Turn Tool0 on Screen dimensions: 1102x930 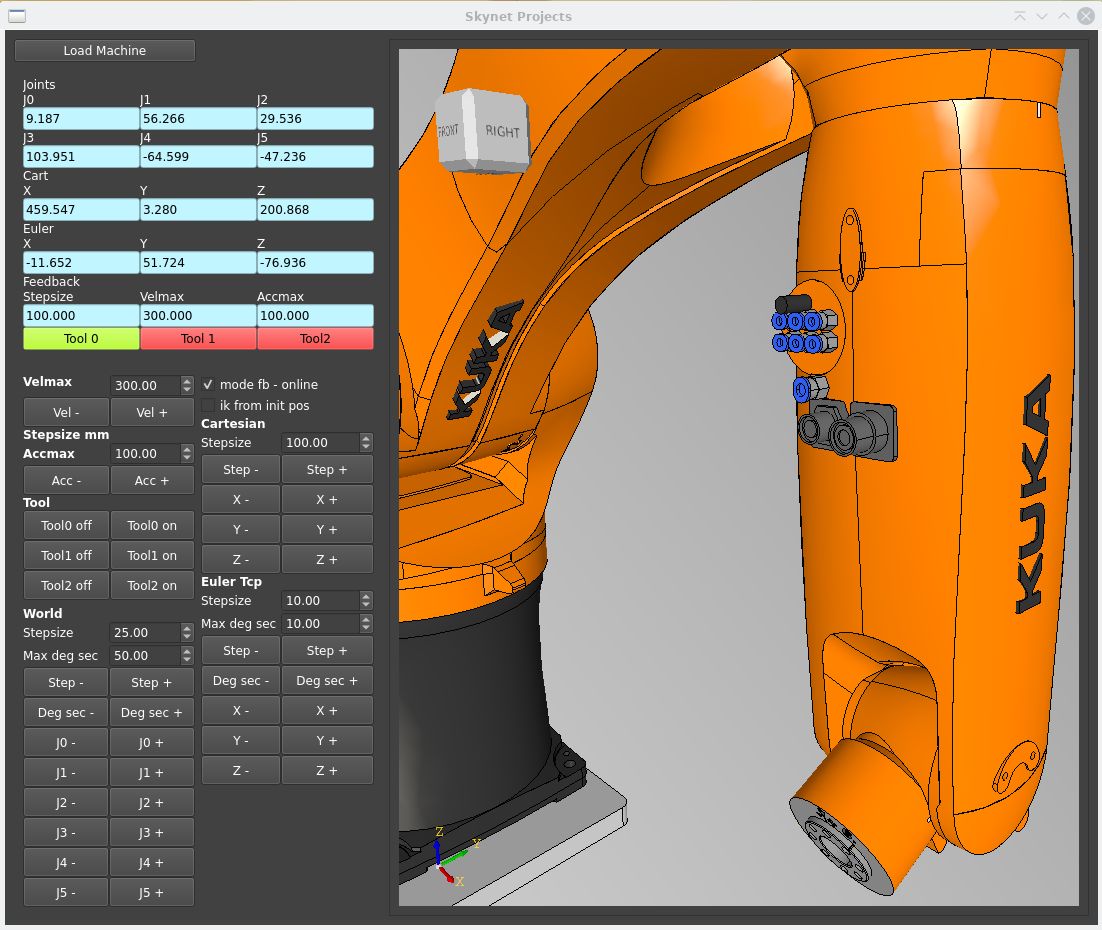click(x=152, y=526)
